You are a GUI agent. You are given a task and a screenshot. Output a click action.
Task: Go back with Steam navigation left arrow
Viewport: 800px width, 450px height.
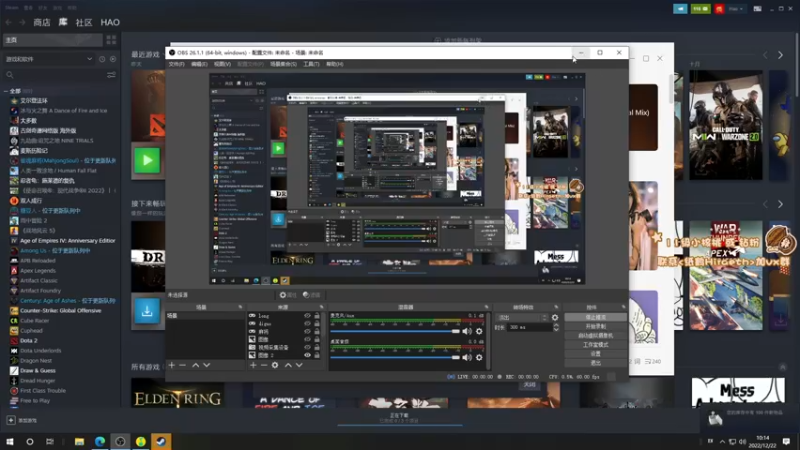9,22
